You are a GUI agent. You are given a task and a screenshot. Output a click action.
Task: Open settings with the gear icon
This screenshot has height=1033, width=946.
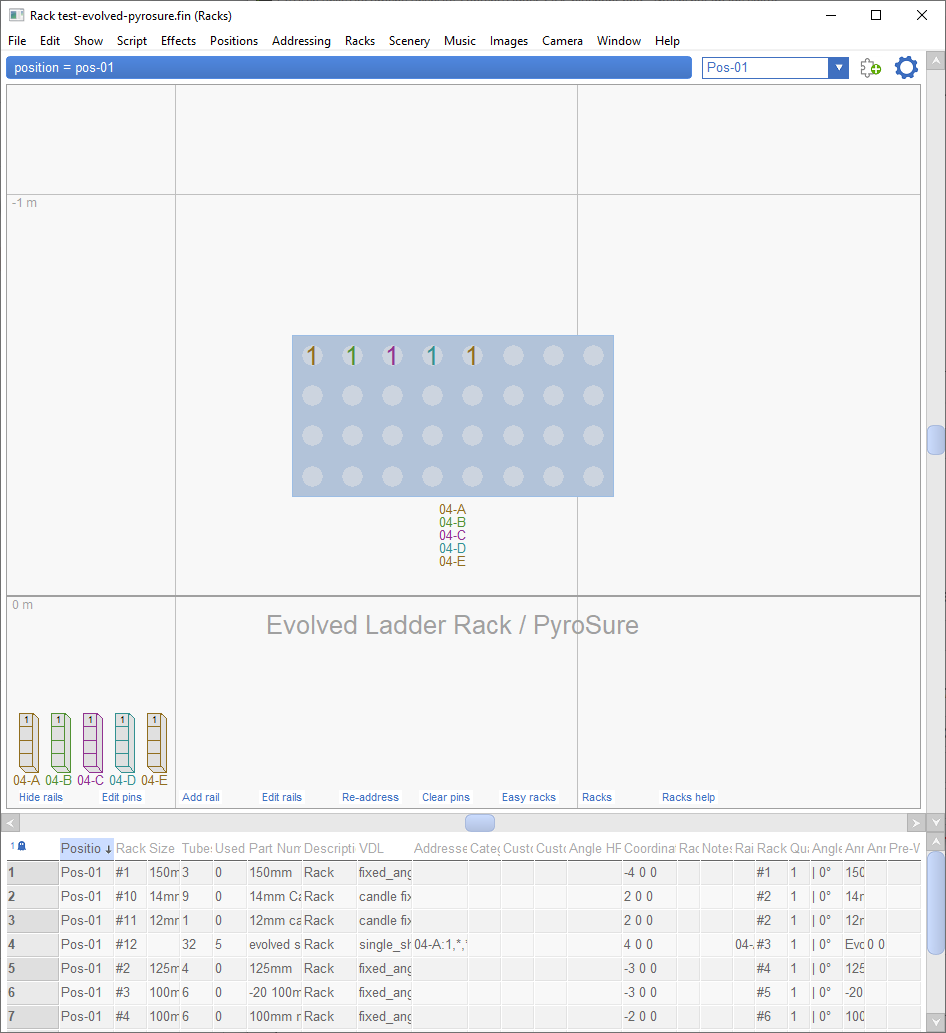pyautogui.click(x=906, y=67)
